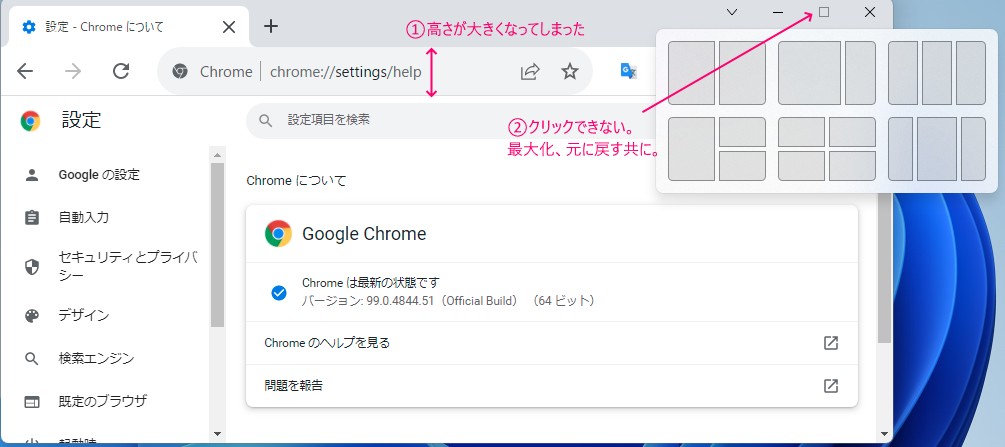Open セキュリティとプライバシー settings
The image size is (1005, 447).
[127, 266]
